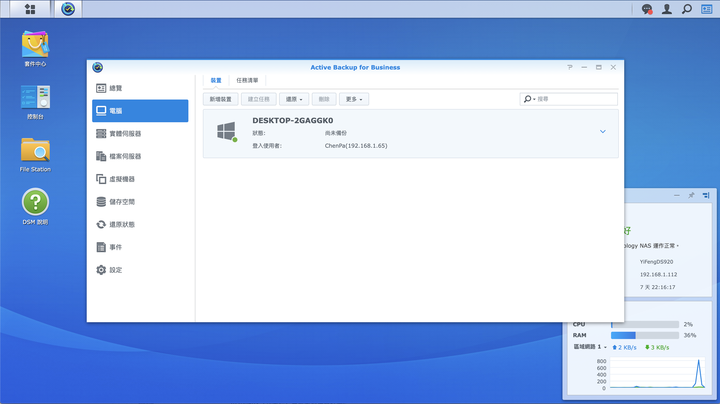Open the DSM main menu grid icon
Image resolution: width=720 pixels, height=404 pixels.
pyautogui.click(x=30, y=9)
